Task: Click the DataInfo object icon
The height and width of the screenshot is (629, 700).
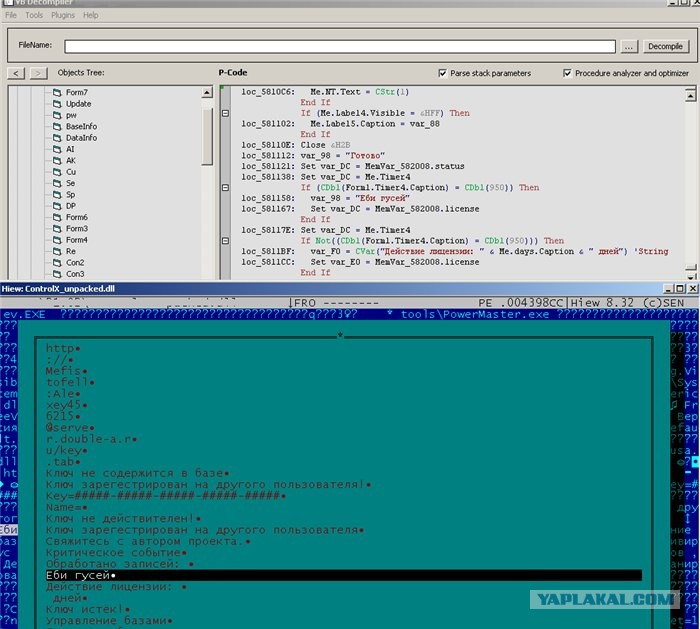Action: click(58, 138)
